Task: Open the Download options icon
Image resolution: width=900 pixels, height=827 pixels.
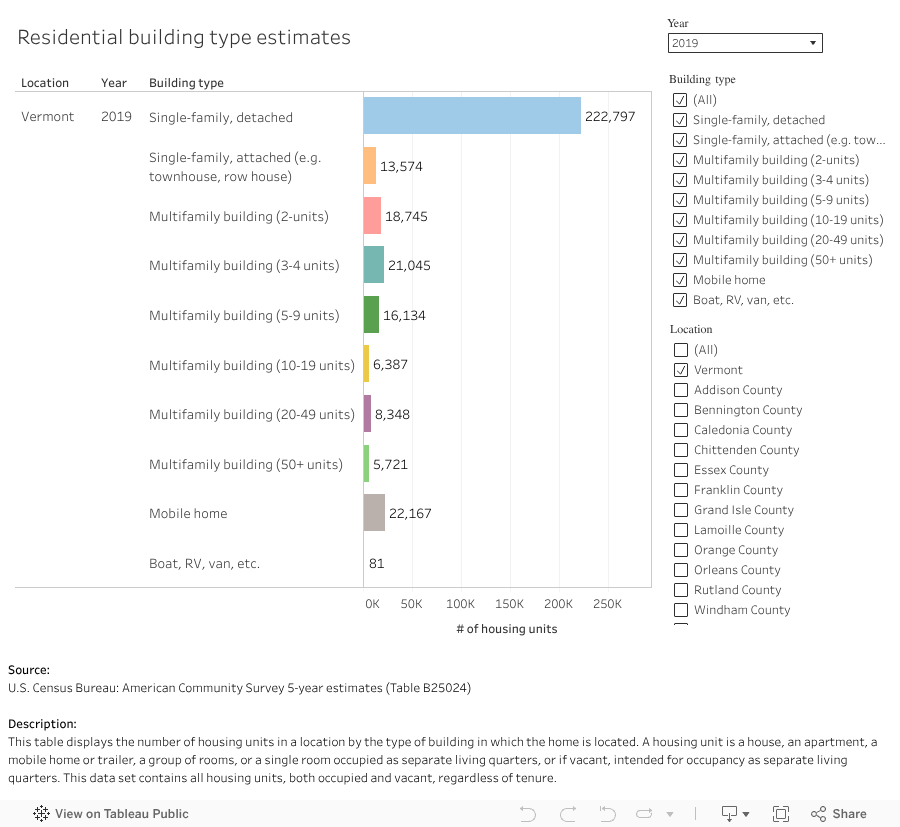Action: pyautogui.click(x=727, y=813)
